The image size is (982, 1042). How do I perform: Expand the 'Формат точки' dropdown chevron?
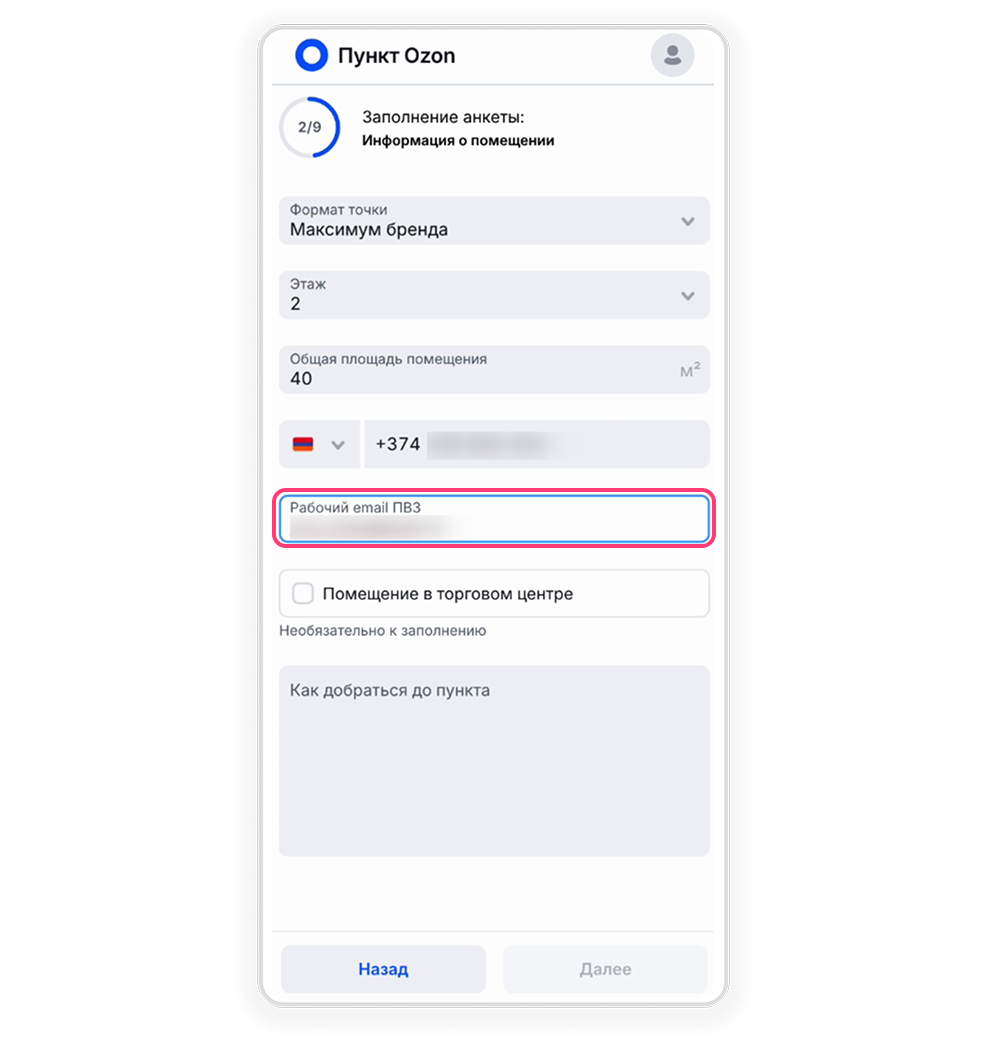click(688, 221)
